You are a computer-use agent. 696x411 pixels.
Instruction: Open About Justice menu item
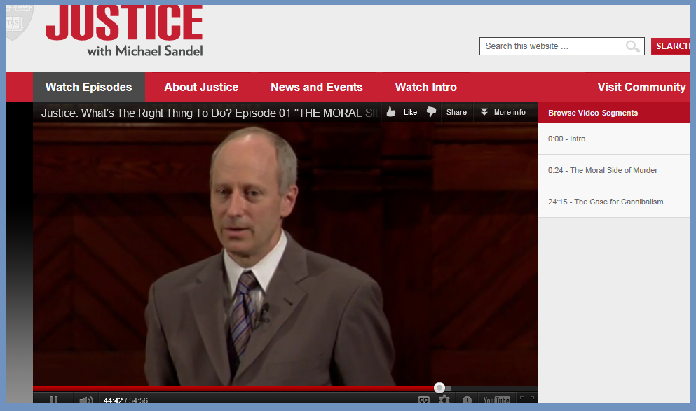(x=201, y=87)
